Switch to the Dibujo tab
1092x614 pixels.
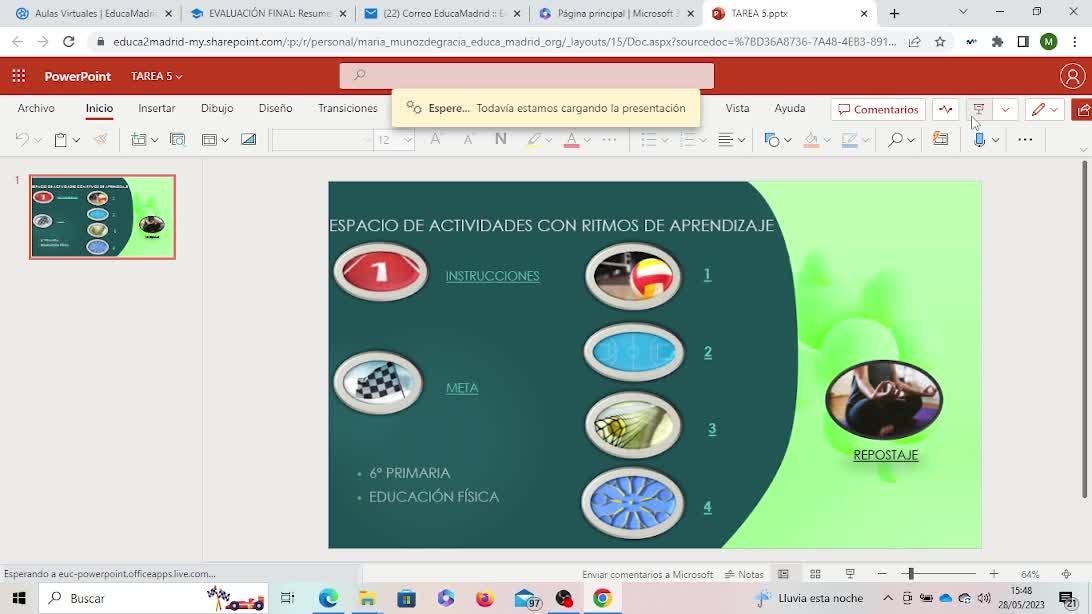(217, 109)
